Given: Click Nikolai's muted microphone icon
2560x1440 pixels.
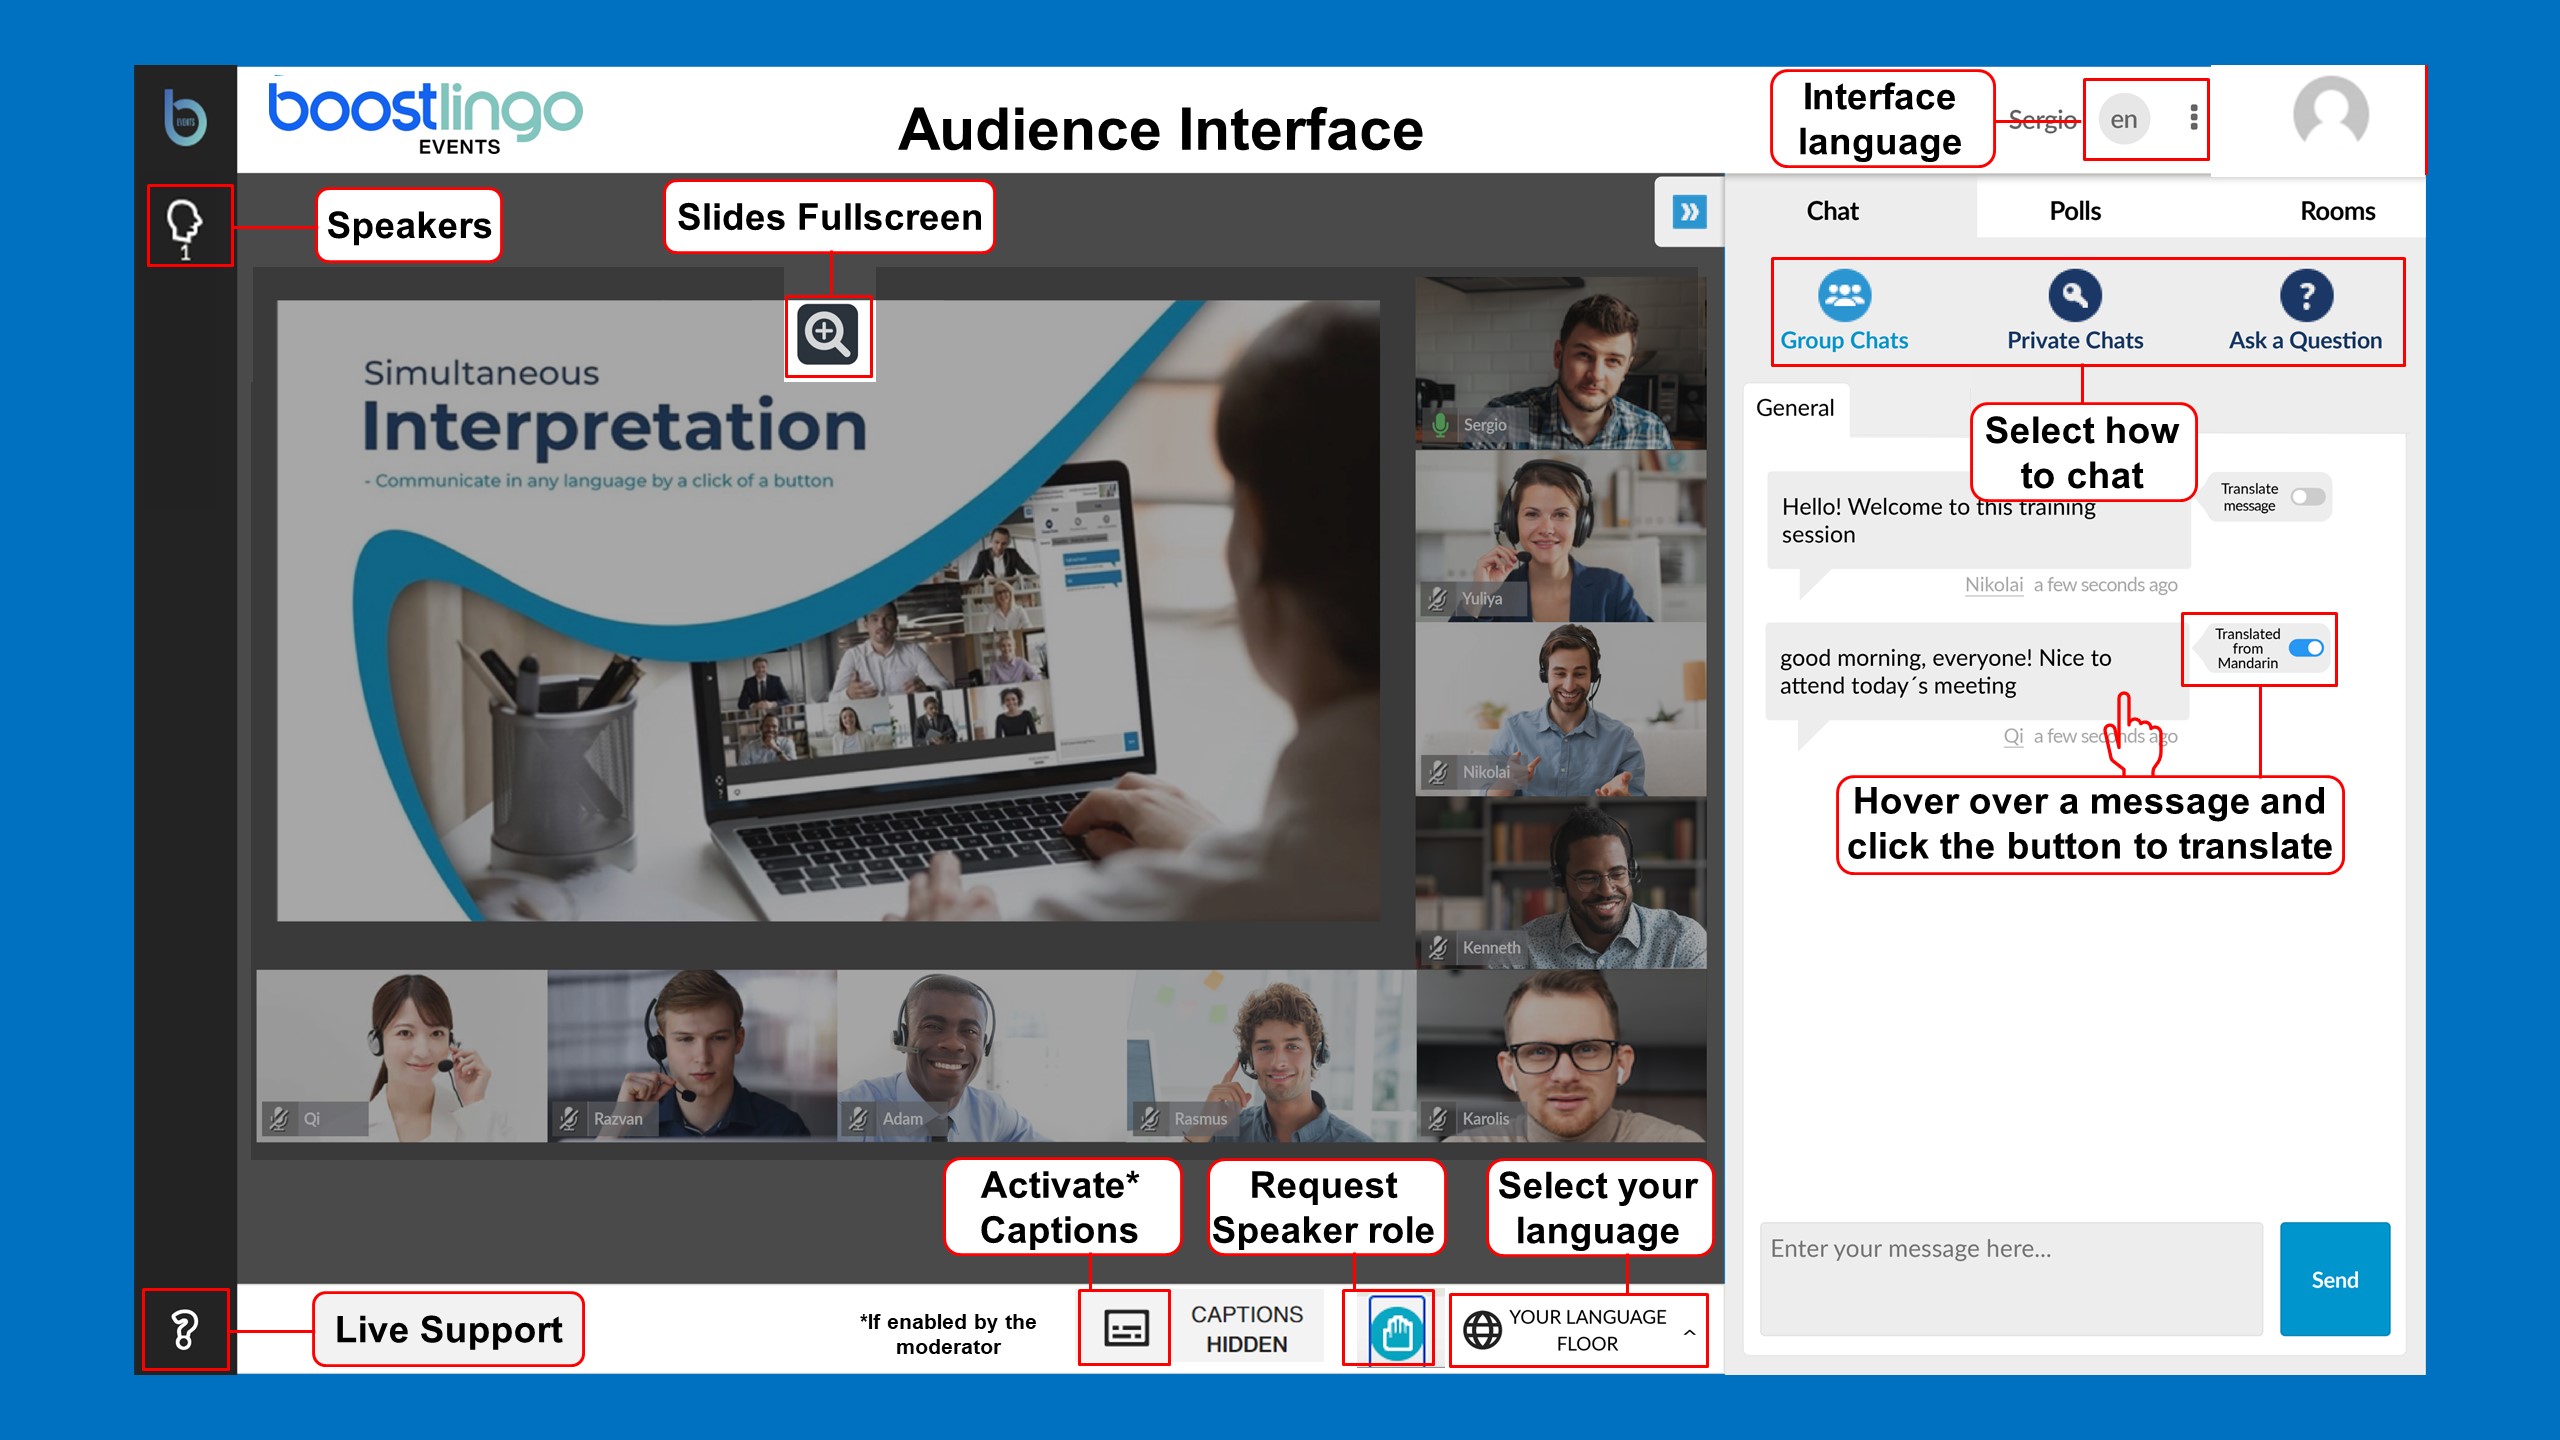Looking at the screenshot, I should click(1437, 771).
